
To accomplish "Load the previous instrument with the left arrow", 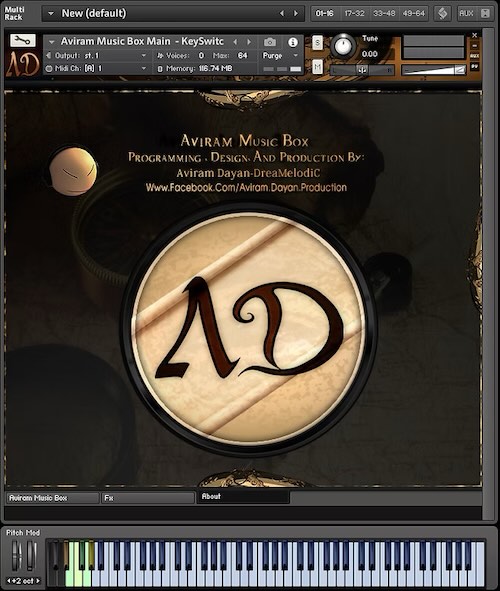I will pyautogui.click(x=235, y=42).
